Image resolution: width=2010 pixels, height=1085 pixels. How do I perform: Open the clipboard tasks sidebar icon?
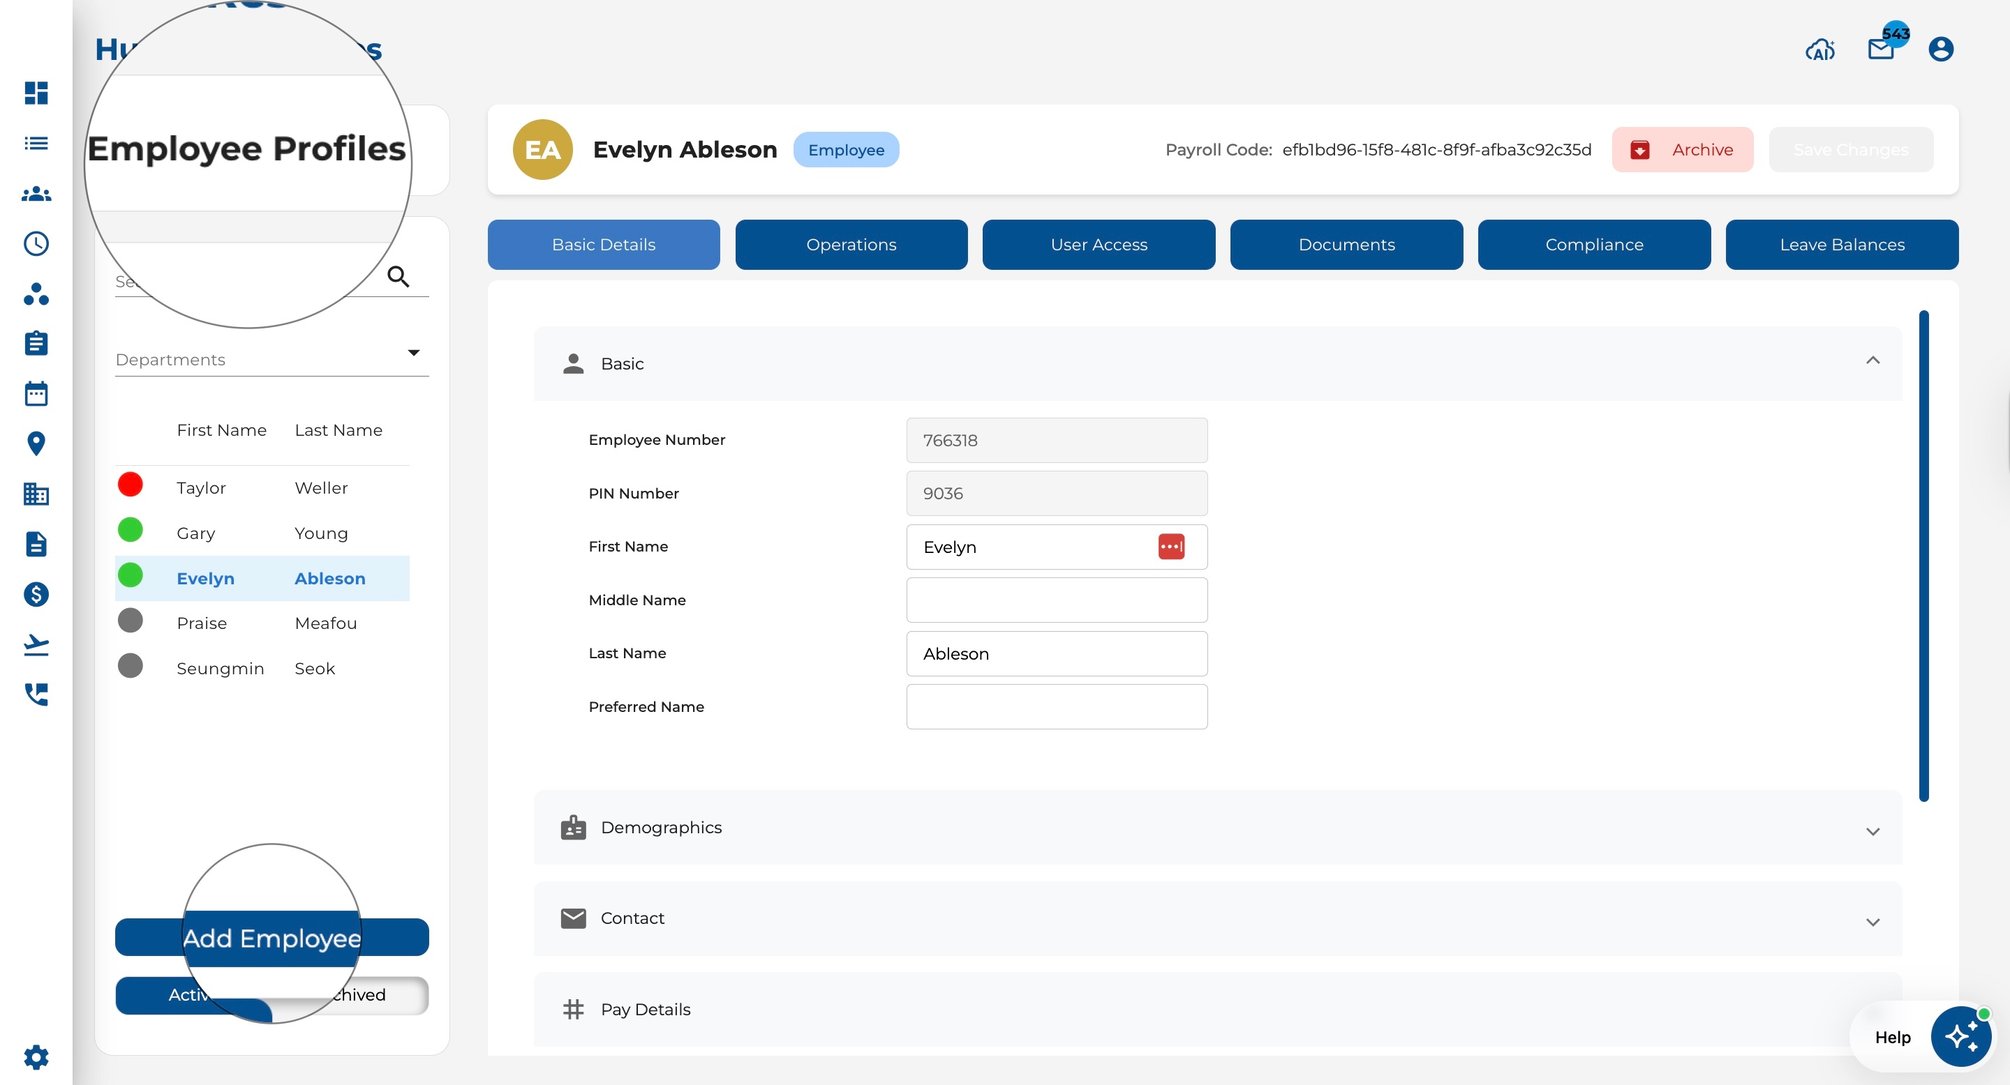click(x=36, y=343)
